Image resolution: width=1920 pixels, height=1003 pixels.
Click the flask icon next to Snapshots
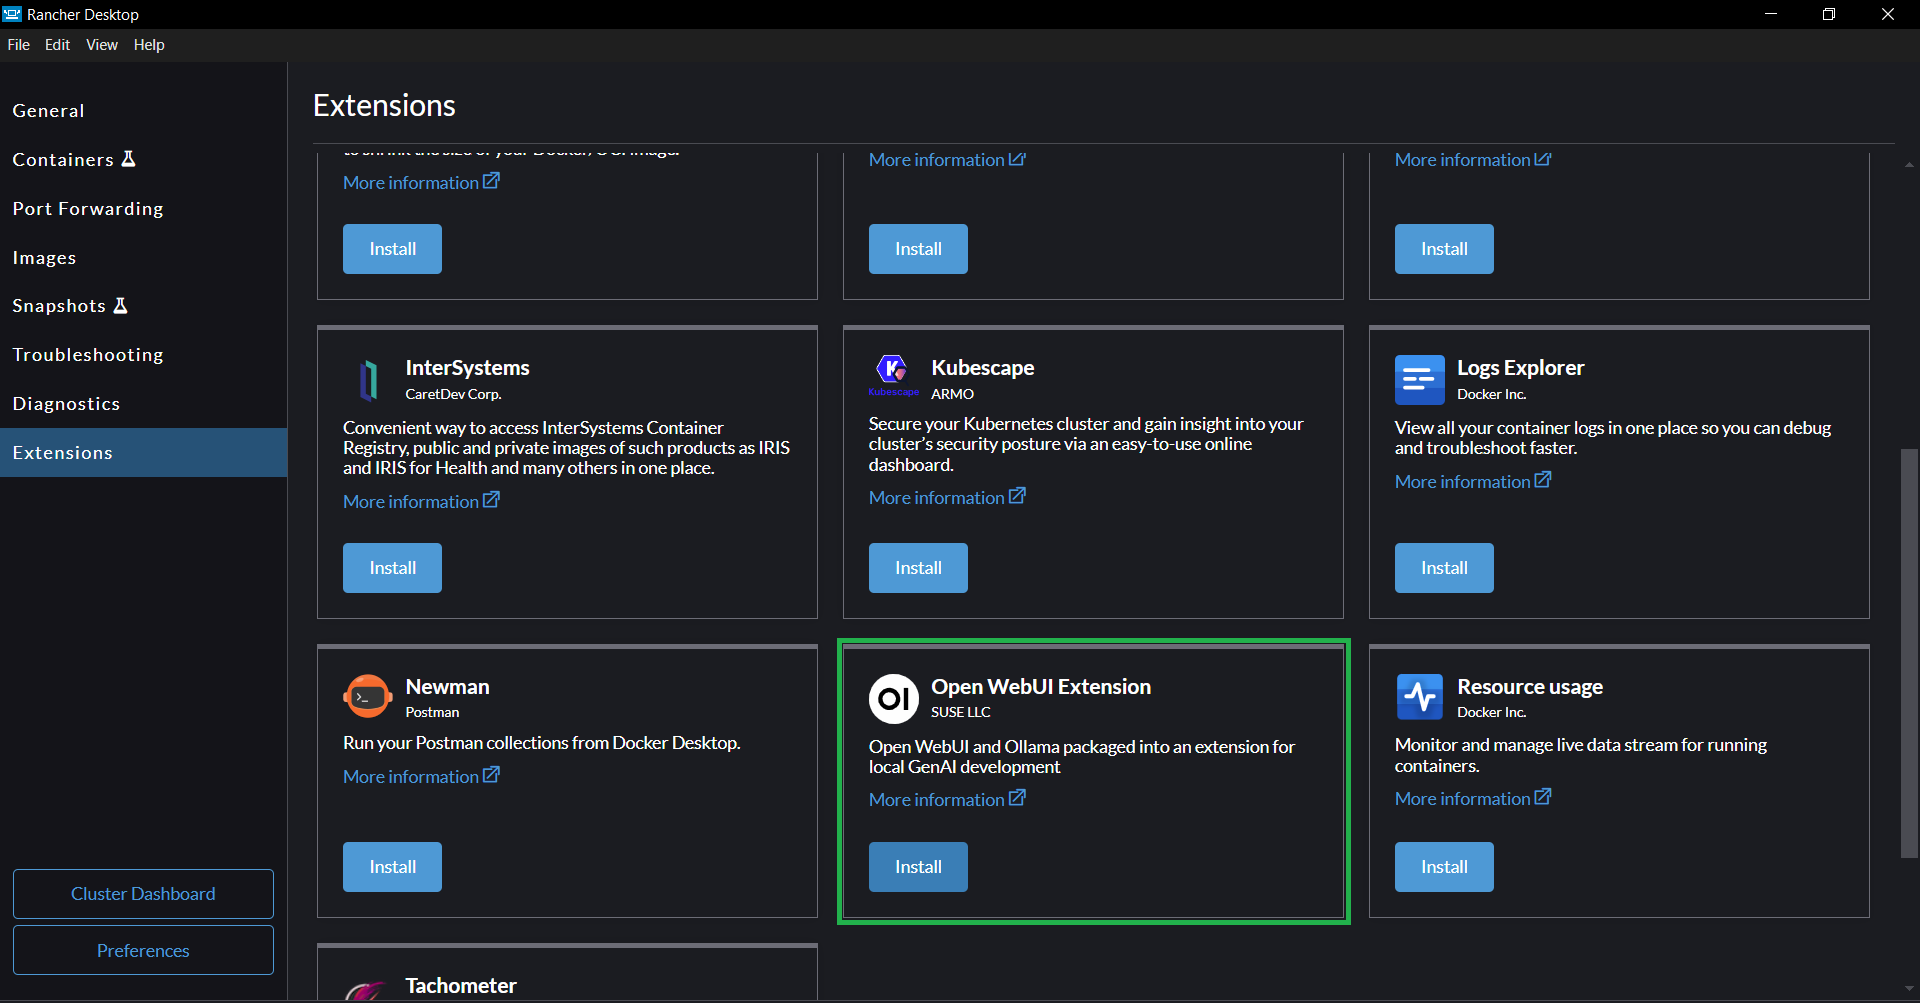point(120,305)
